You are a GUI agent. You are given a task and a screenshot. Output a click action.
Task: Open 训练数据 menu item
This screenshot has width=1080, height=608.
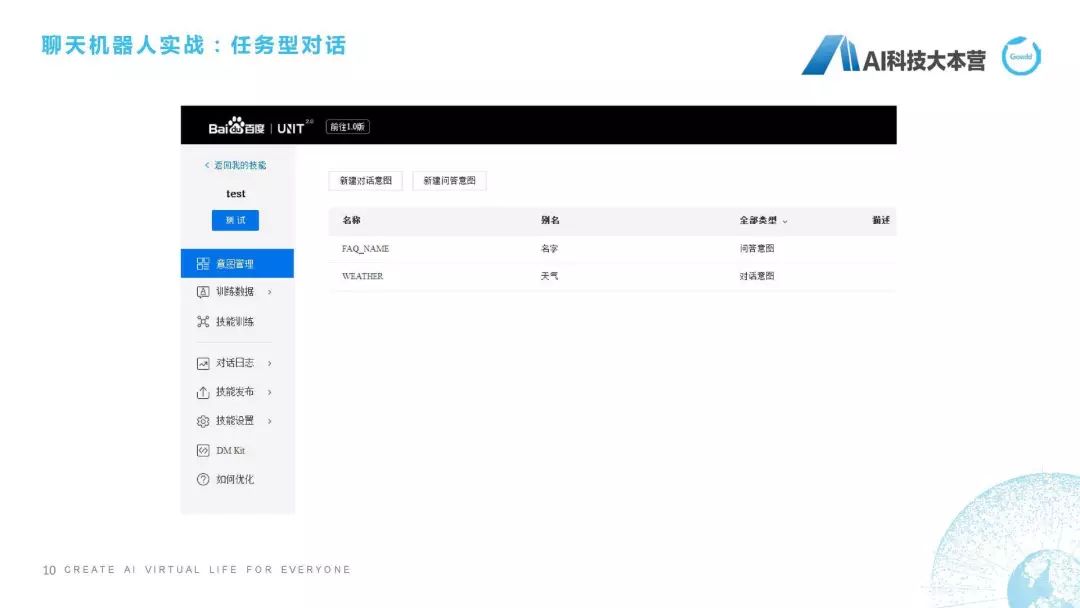(237, 292)
